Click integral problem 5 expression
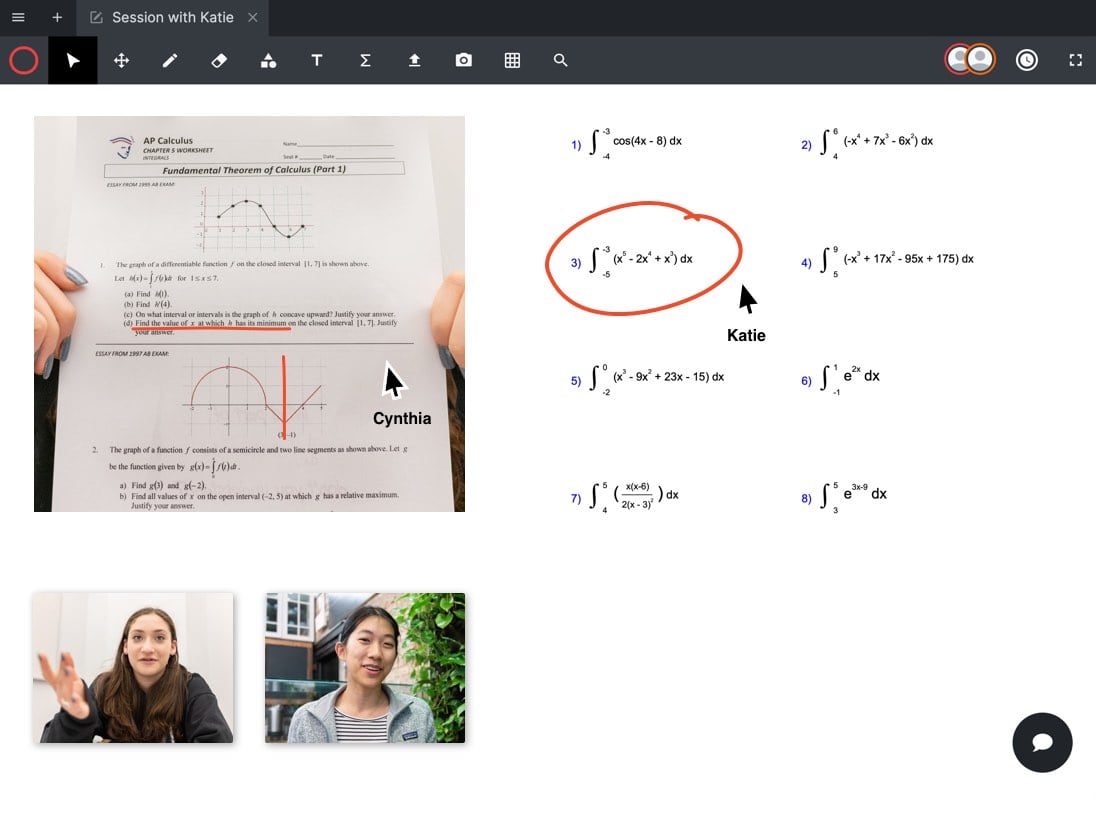The image size is (1096, 822). pyautogui.click(x=648, y=380)
